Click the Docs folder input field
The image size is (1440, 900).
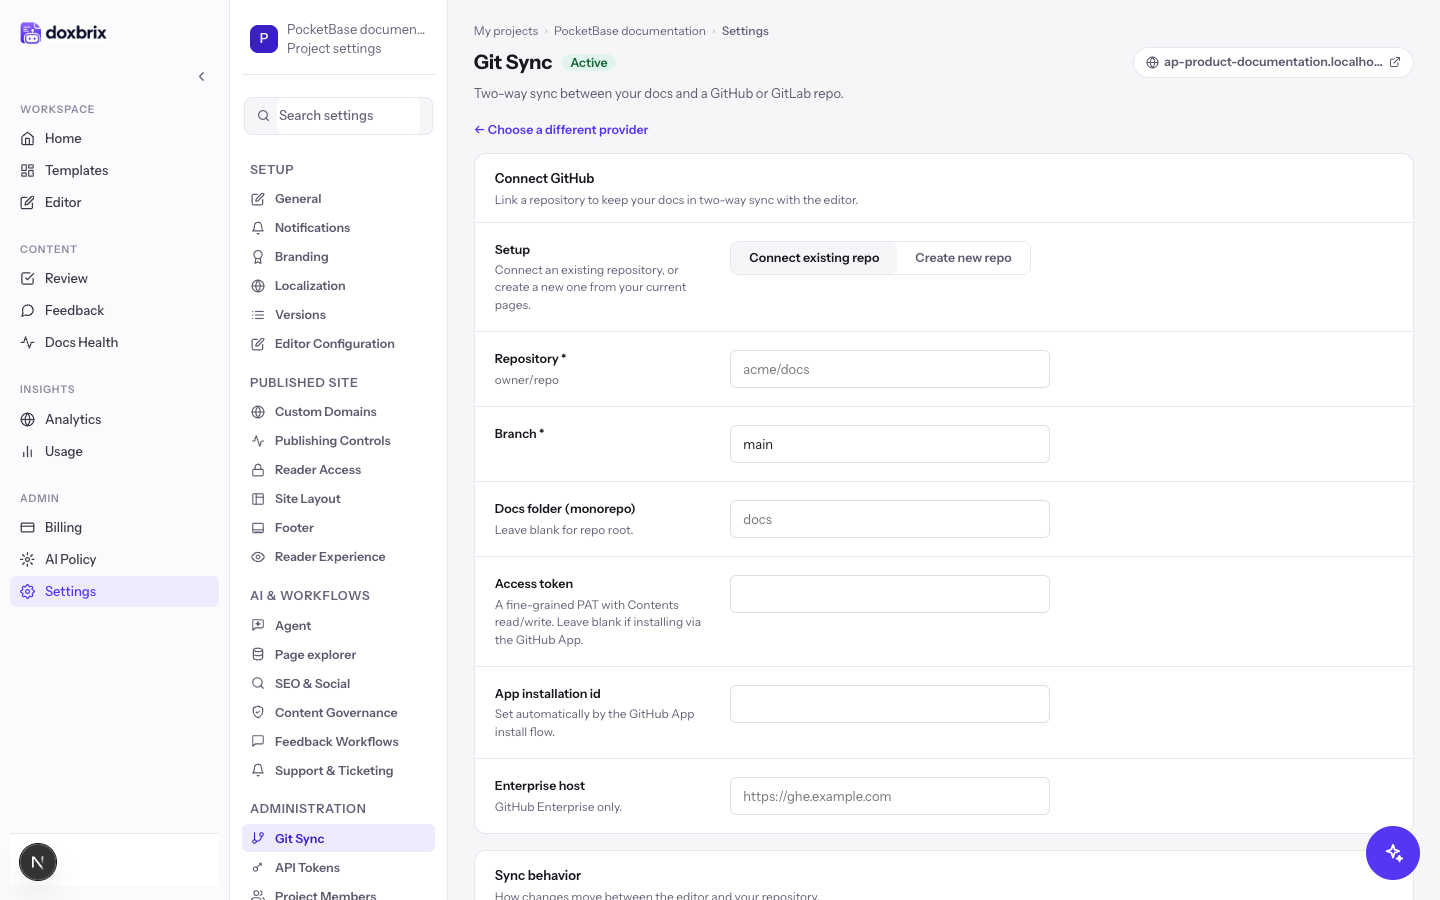(x=890, y=519)
